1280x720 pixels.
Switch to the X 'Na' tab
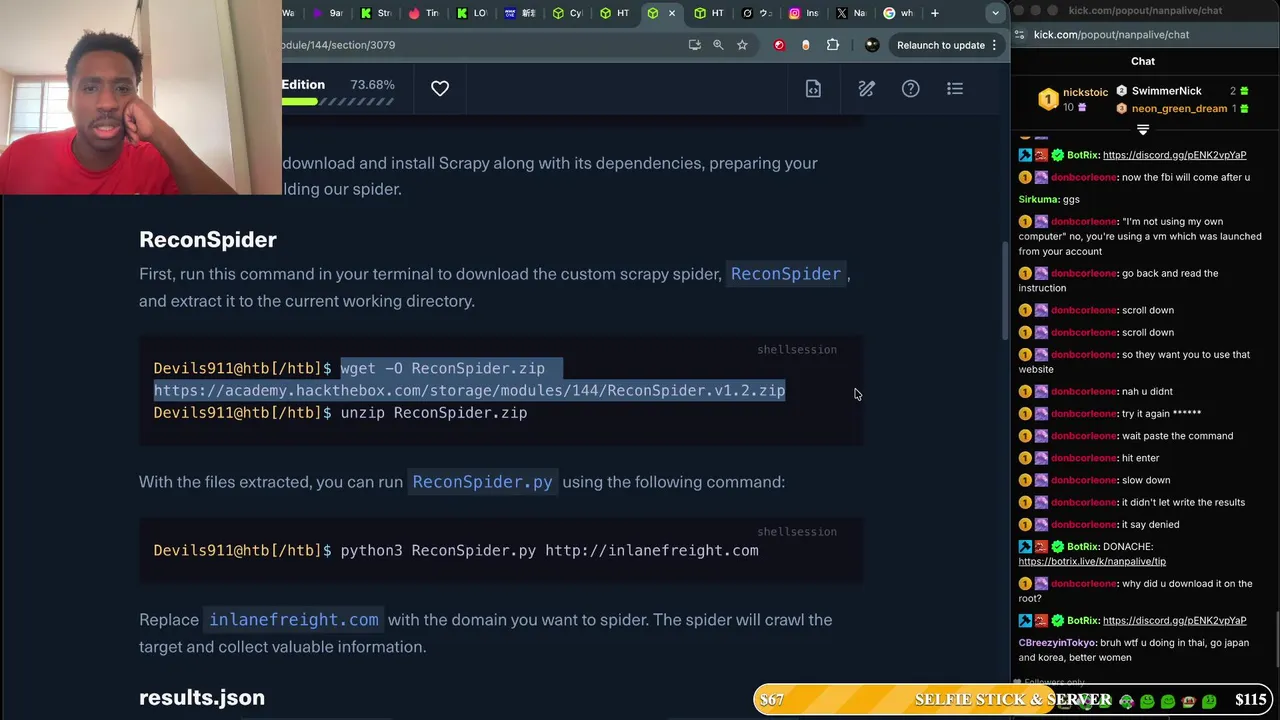[850, 13]
